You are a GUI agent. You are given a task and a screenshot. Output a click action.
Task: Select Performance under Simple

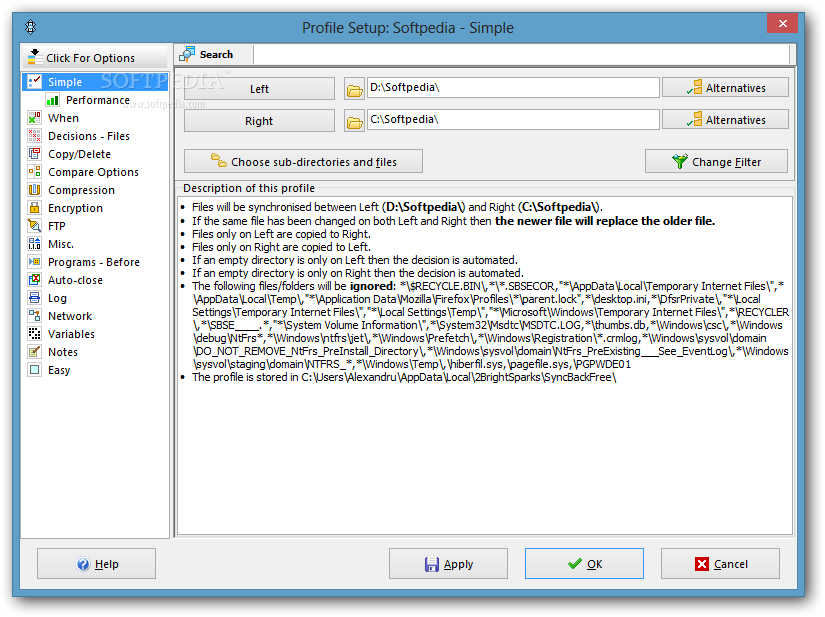(x=97, y=100)
